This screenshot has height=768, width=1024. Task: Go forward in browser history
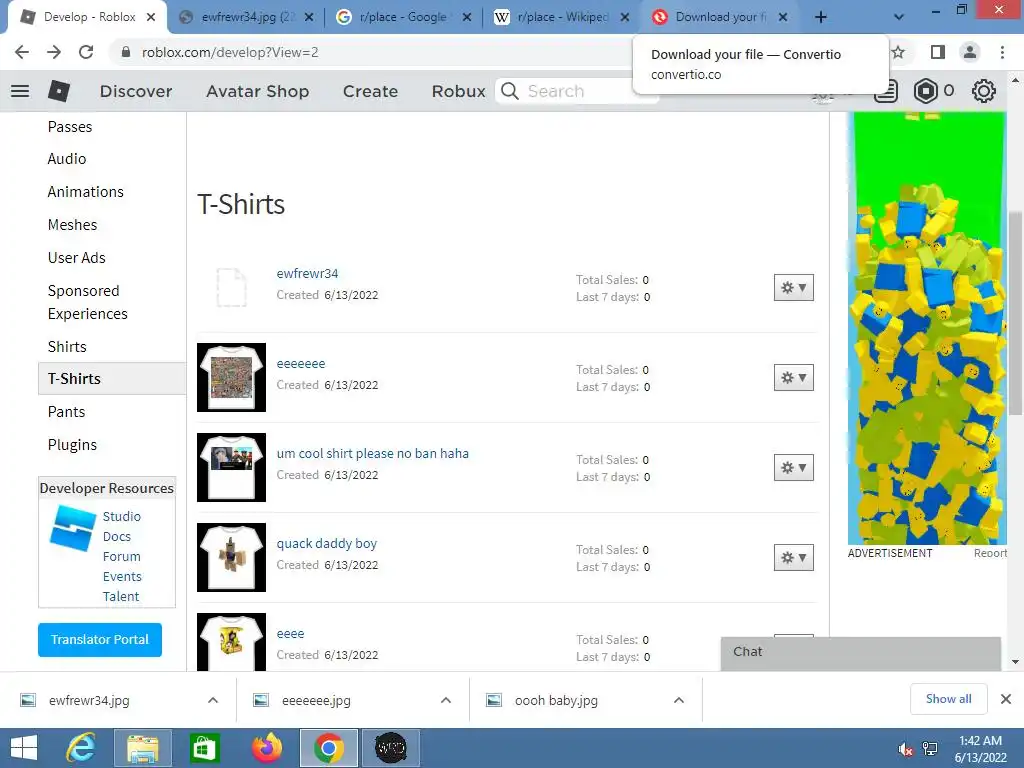click(x=54, y=52)
